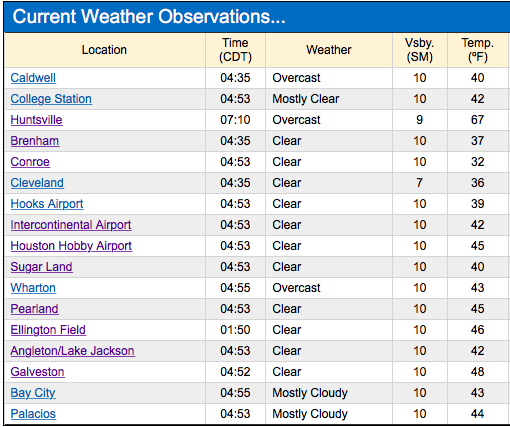Click the Hooks Airport link
This screenshot has height=427, width=510.
[x=47, y=204]
